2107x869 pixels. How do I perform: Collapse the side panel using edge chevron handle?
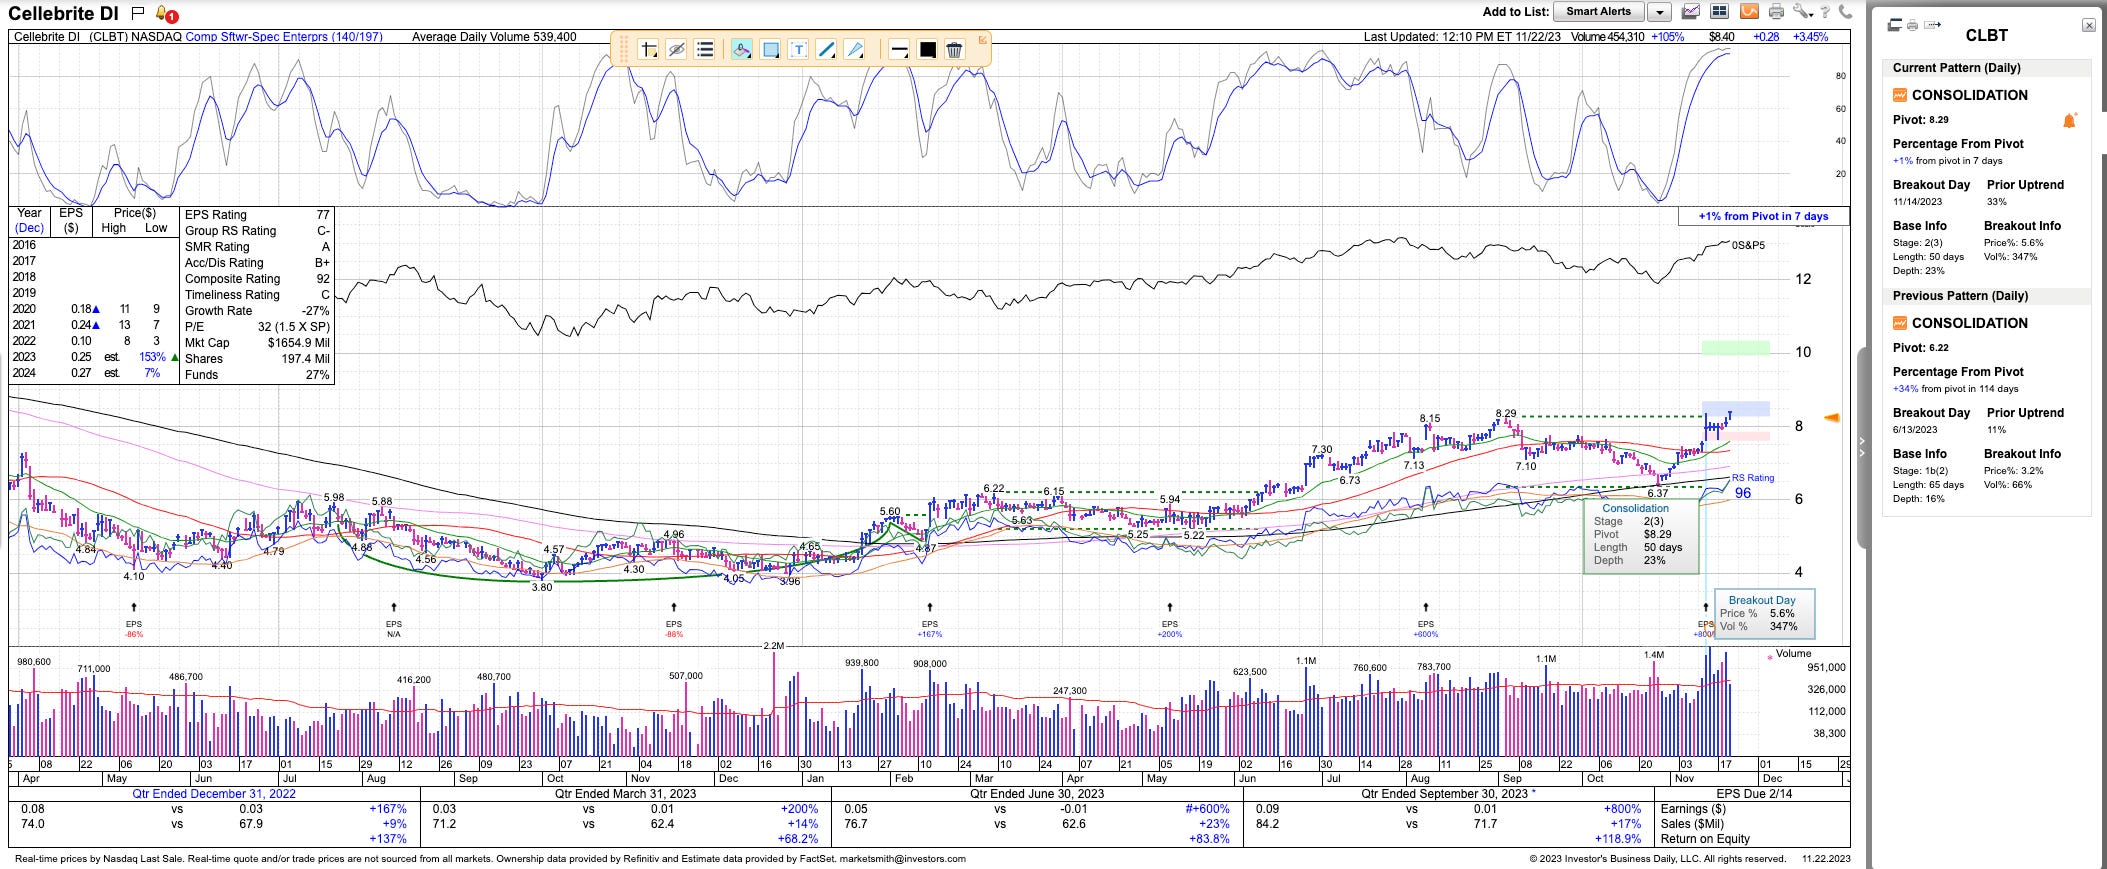(x=1861, y=447)
